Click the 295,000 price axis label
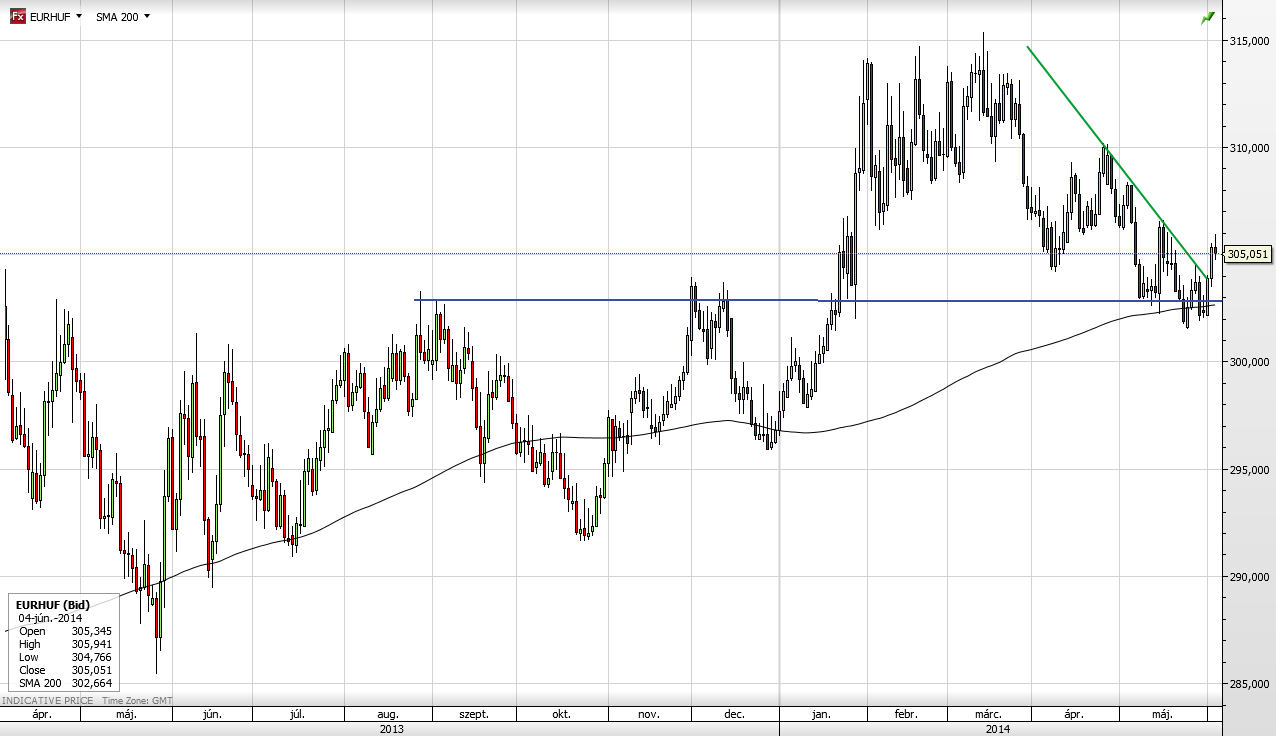Image resolution: width=1276 pixels, height=736 pixels. (x=1249, y=470)
